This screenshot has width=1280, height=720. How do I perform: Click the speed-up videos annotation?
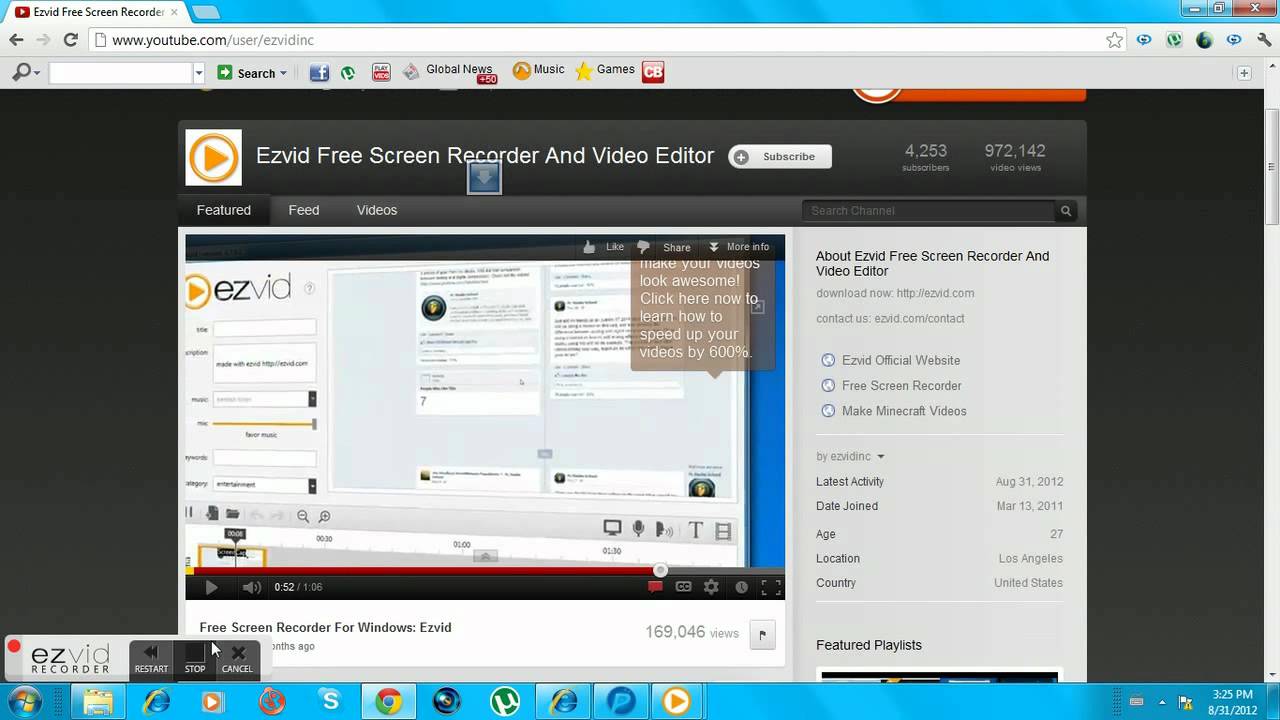tap(702, 310)
